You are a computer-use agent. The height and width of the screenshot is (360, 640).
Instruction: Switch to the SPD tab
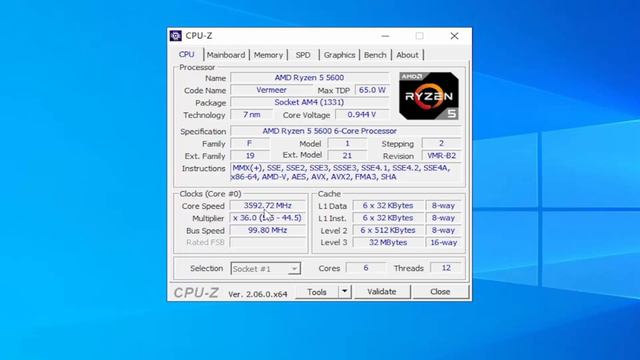[x=303, y=55]
